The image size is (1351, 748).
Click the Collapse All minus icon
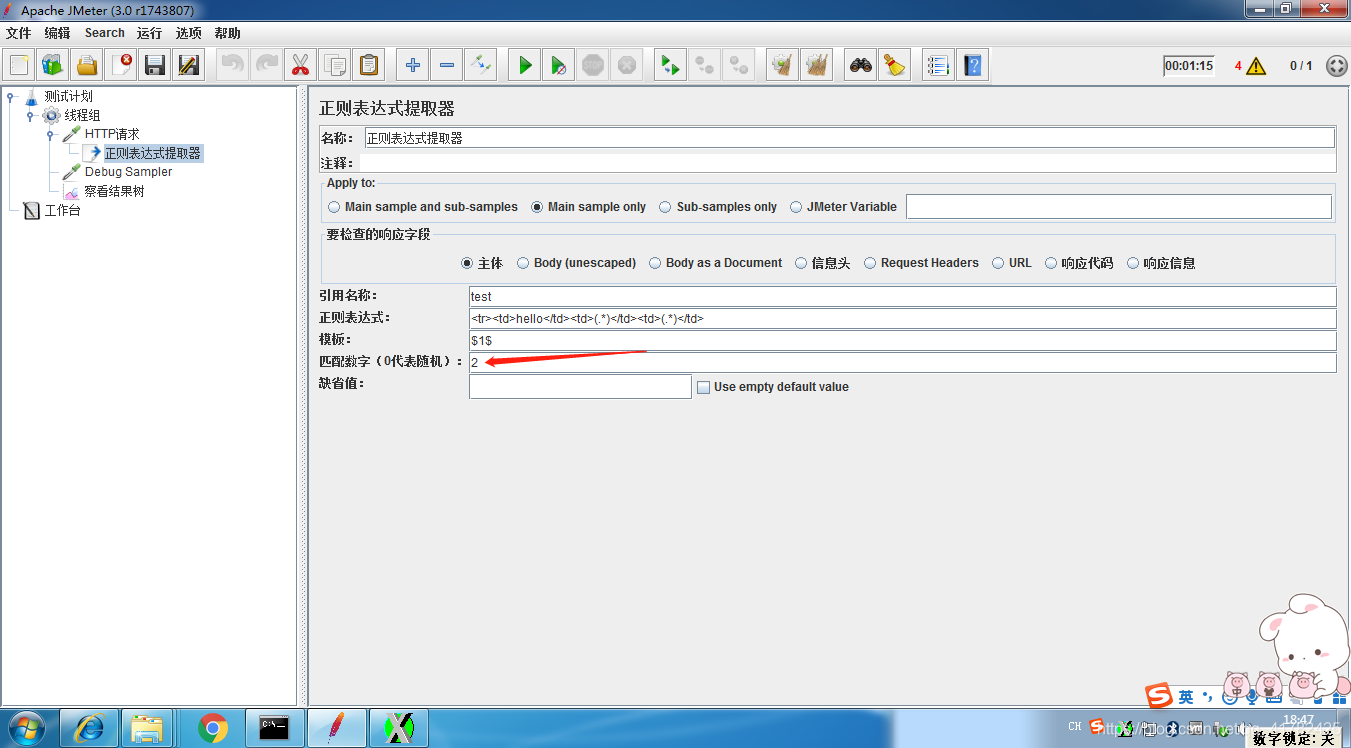pos(447,66)
